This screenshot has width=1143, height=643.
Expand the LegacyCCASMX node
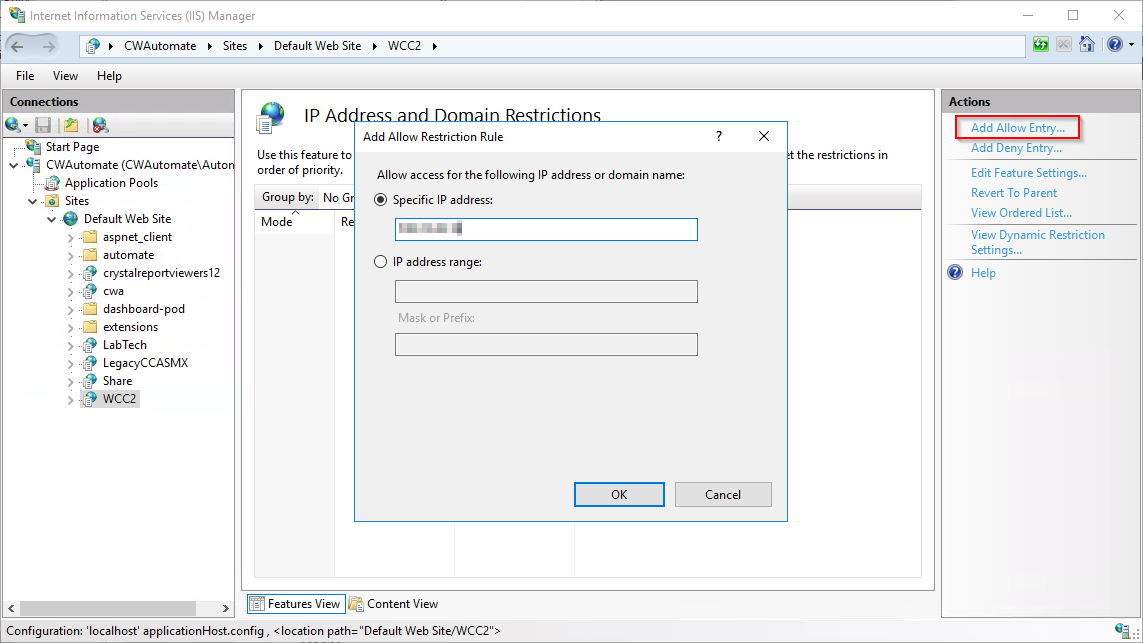[x=71, y=363]
